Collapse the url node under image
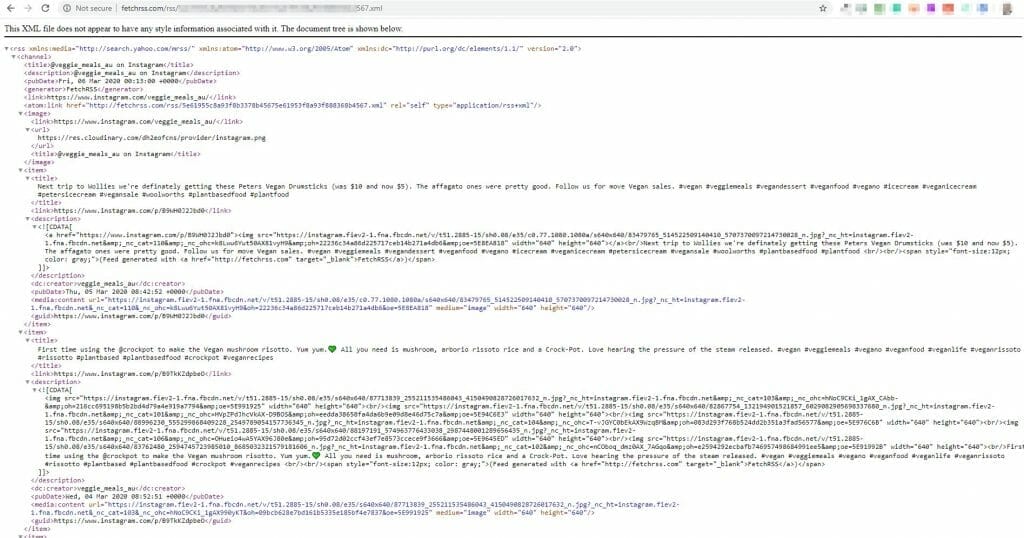 click(x=27, y=129)
